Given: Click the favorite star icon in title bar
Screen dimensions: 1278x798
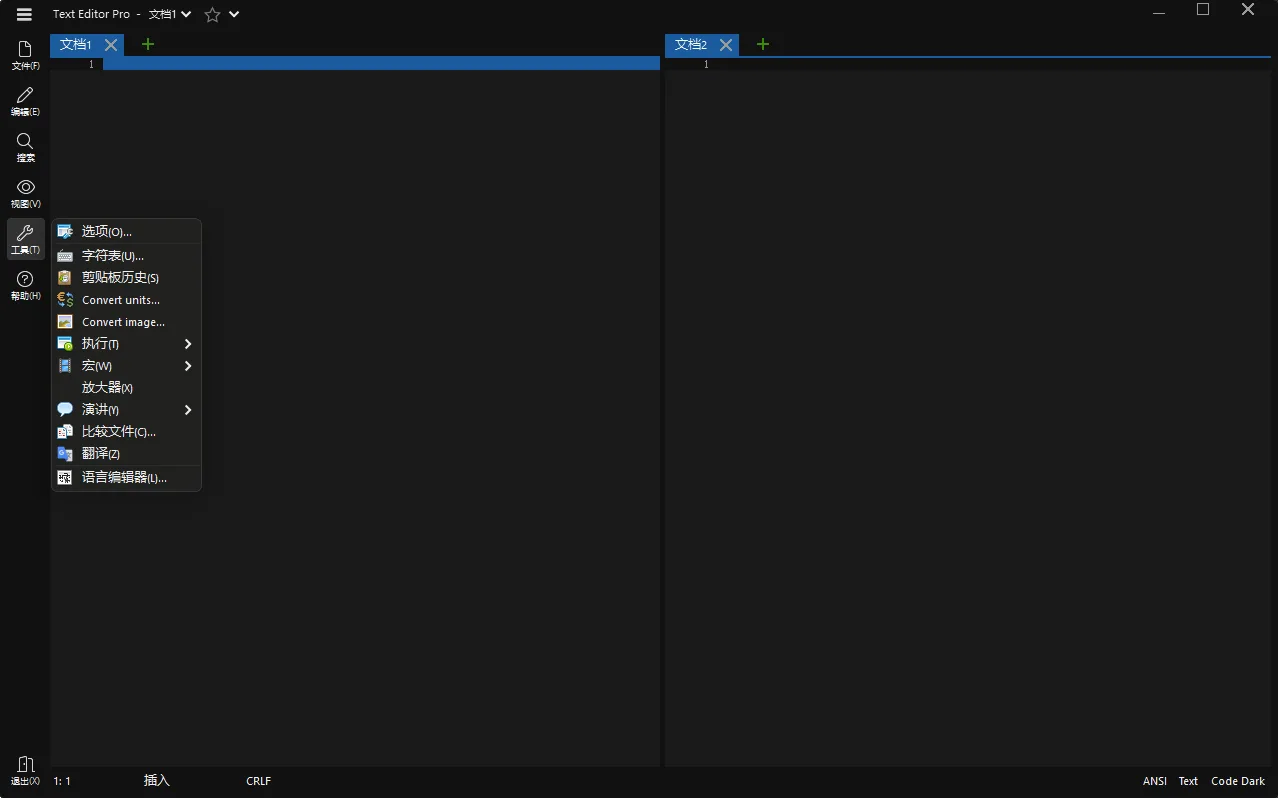Looking at the screenshot, I should (x=212, y=15).
